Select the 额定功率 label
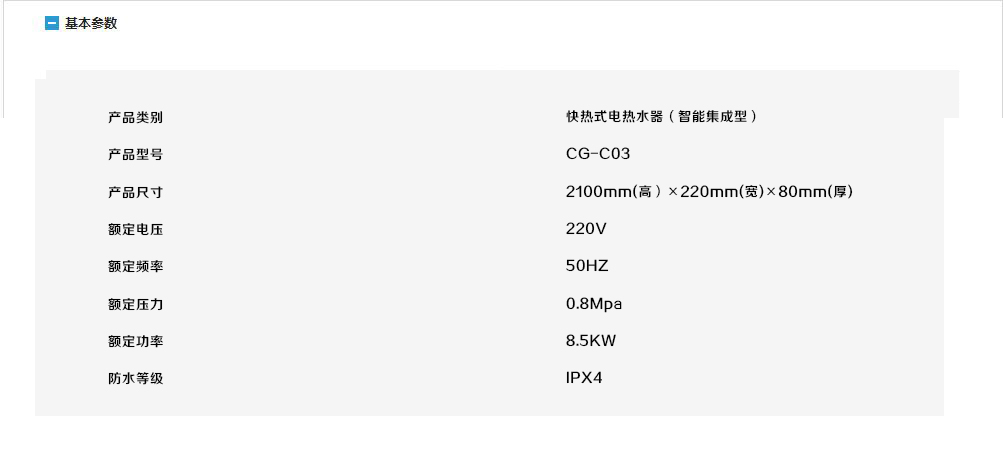The image size is (1003, 465). (x=135, y=341)
